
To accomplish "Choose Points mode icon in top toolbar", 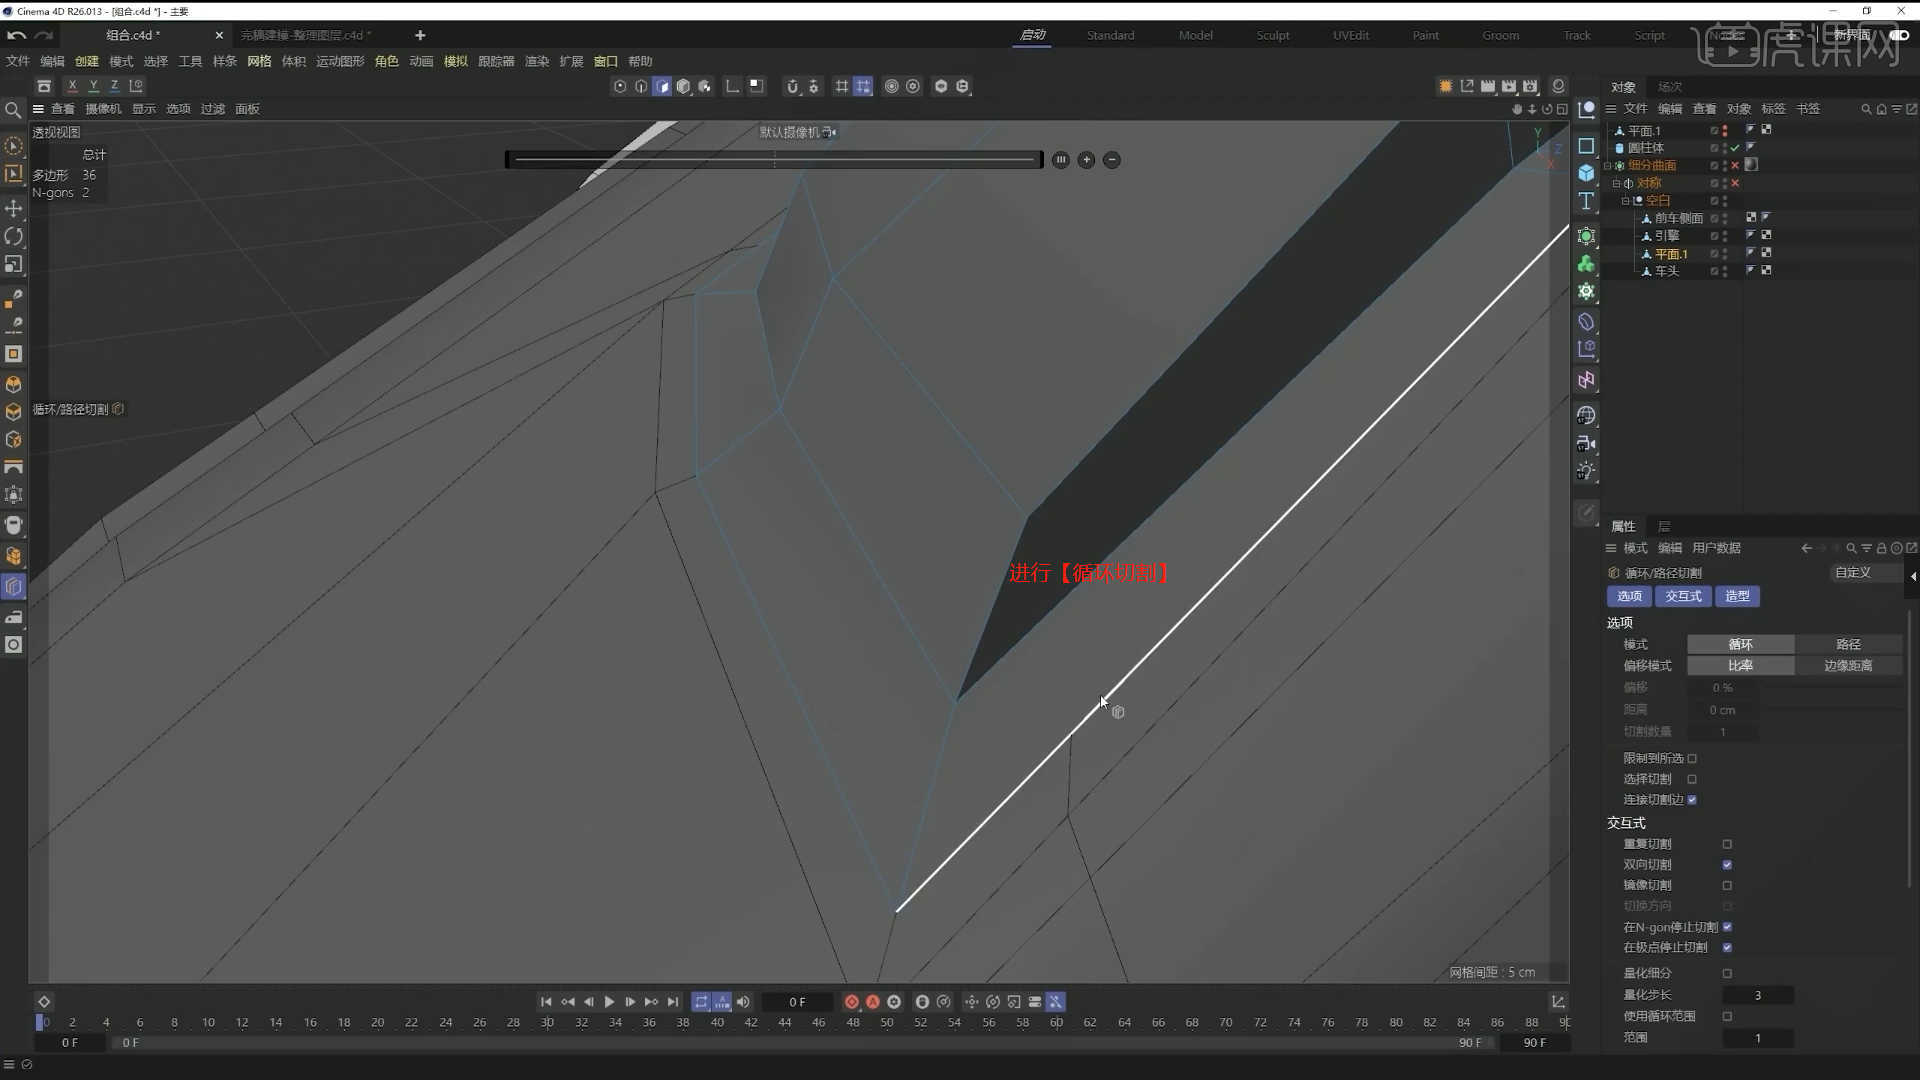I will (620, 87).
